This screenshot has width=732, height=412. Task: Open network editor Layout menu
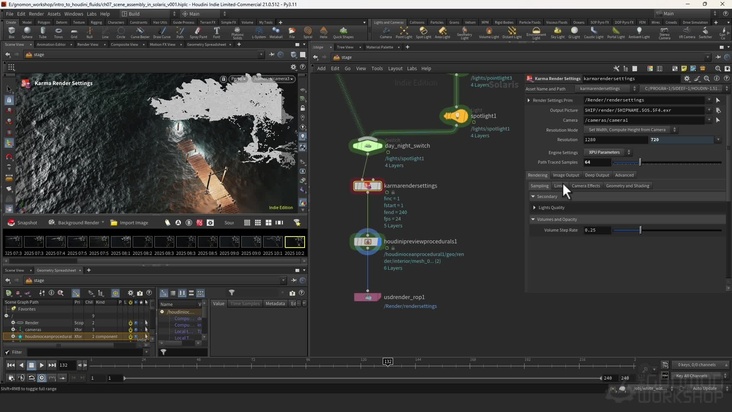click(395, 69)
